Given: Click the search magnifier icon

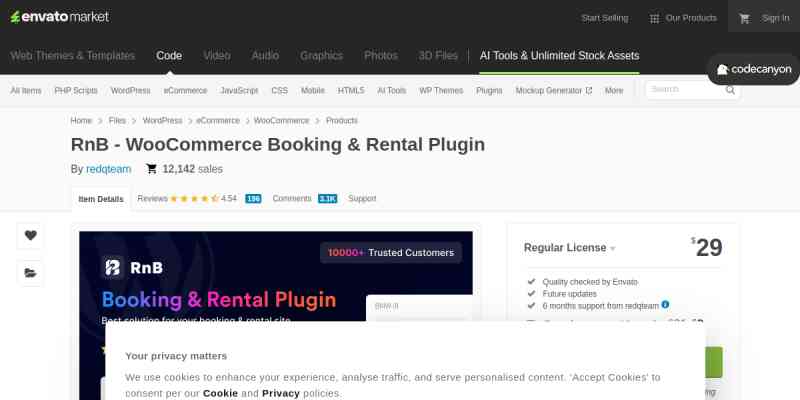Looking at the screenshot, I should pos(731,90).
